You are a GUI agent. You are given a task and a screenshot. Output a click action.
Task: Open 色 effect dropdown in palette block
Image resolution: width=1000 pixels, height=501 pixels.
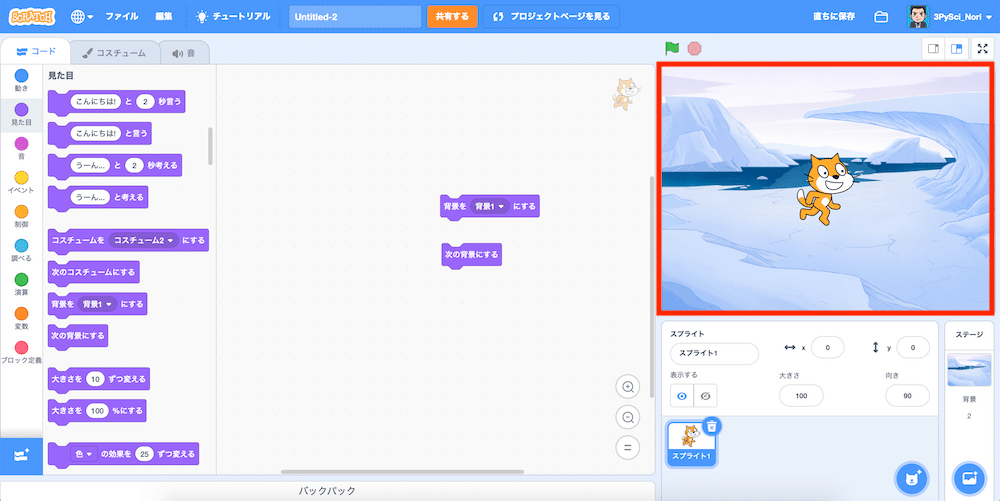(84, 454)
